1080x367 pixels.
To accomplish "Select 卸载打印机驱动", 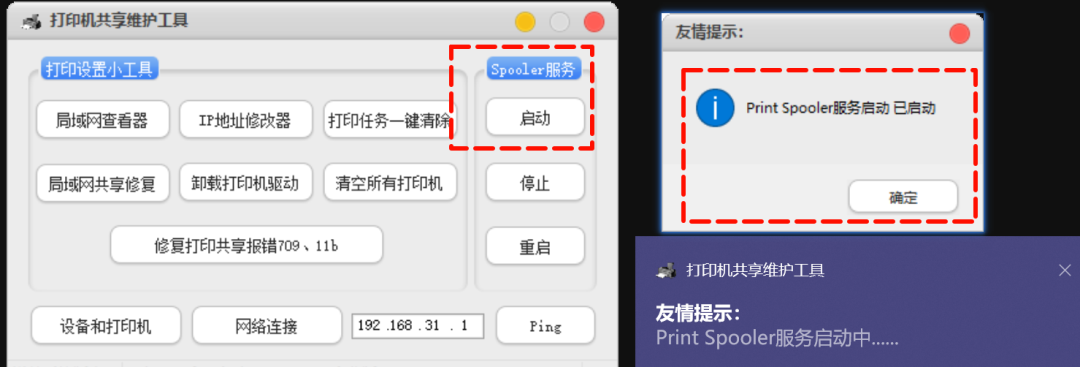I will click(245, 183).
